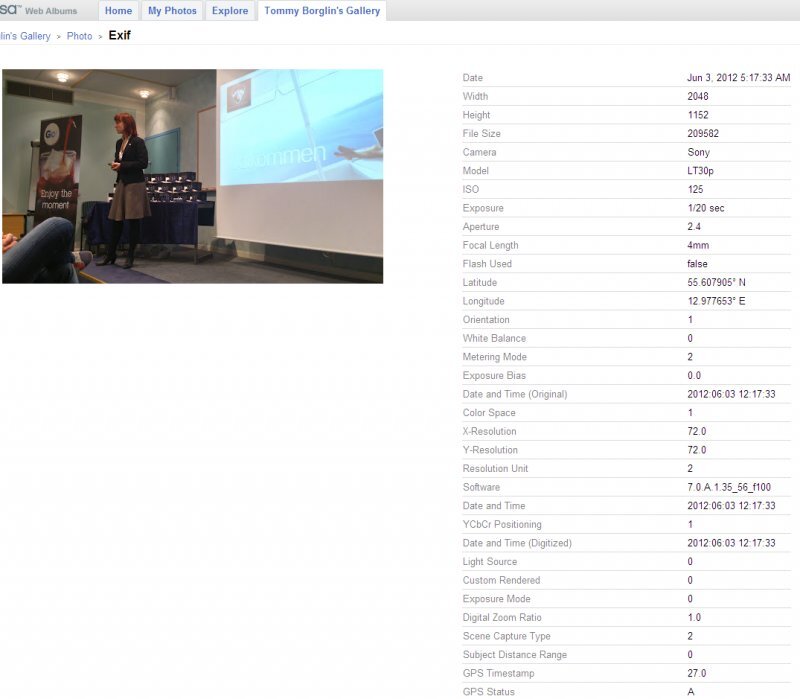Click the Exposure value 1/20 sec
The image size is (800, 699).
tap(706, 208)
